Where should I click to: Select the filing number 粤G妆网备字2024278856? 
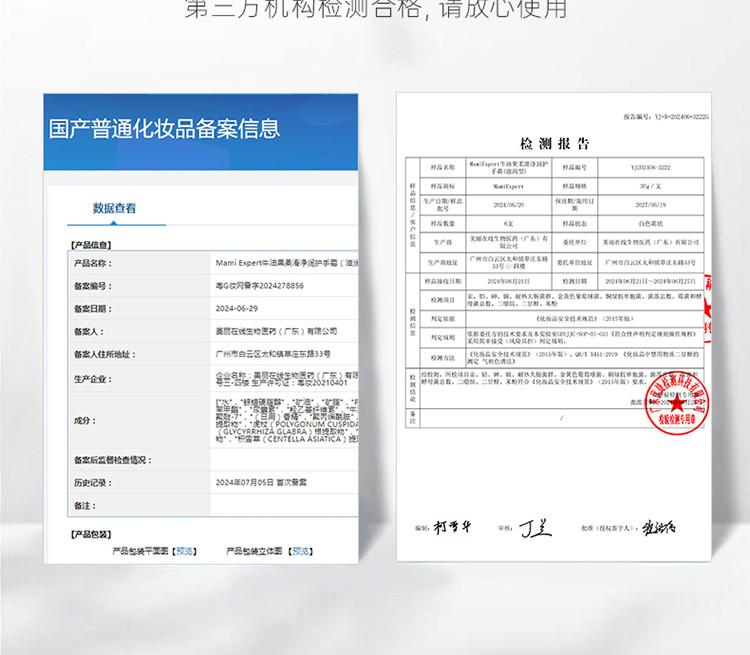pos(259,286)
